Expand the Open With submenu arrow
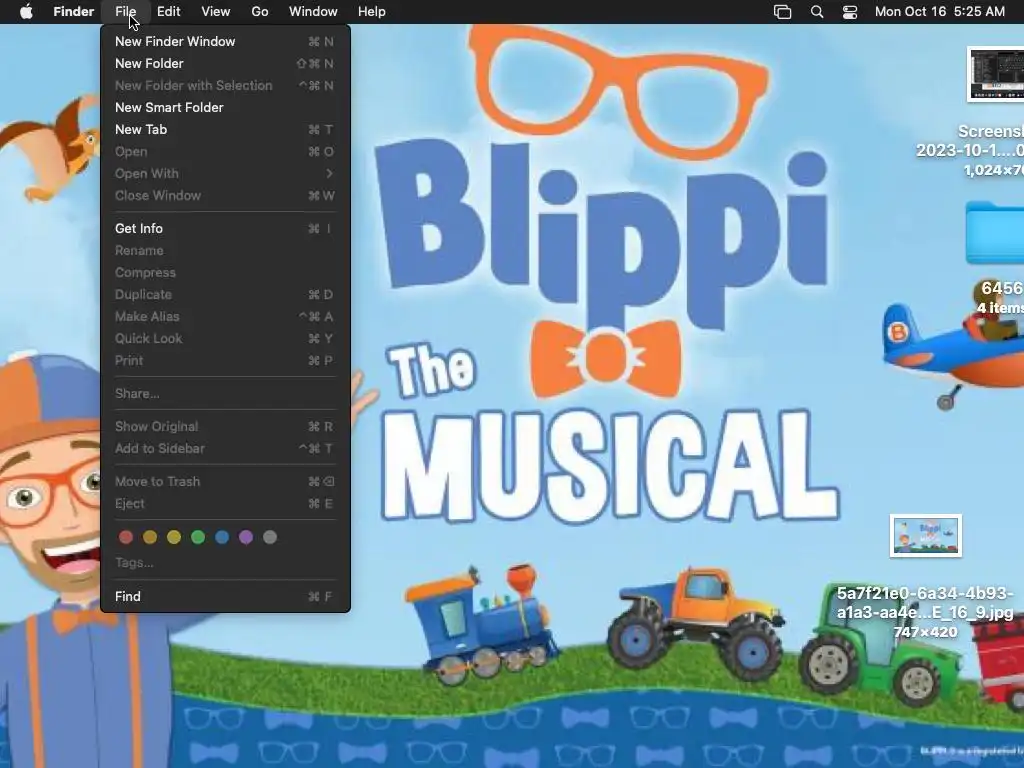The width and height of the screenshot is (1024, 768). point(329,174)
